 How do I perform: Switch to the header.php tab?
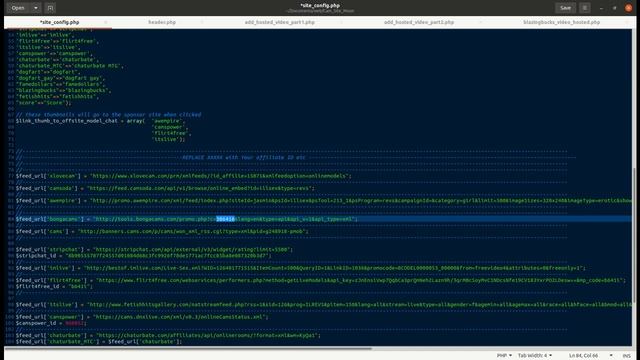162,22
